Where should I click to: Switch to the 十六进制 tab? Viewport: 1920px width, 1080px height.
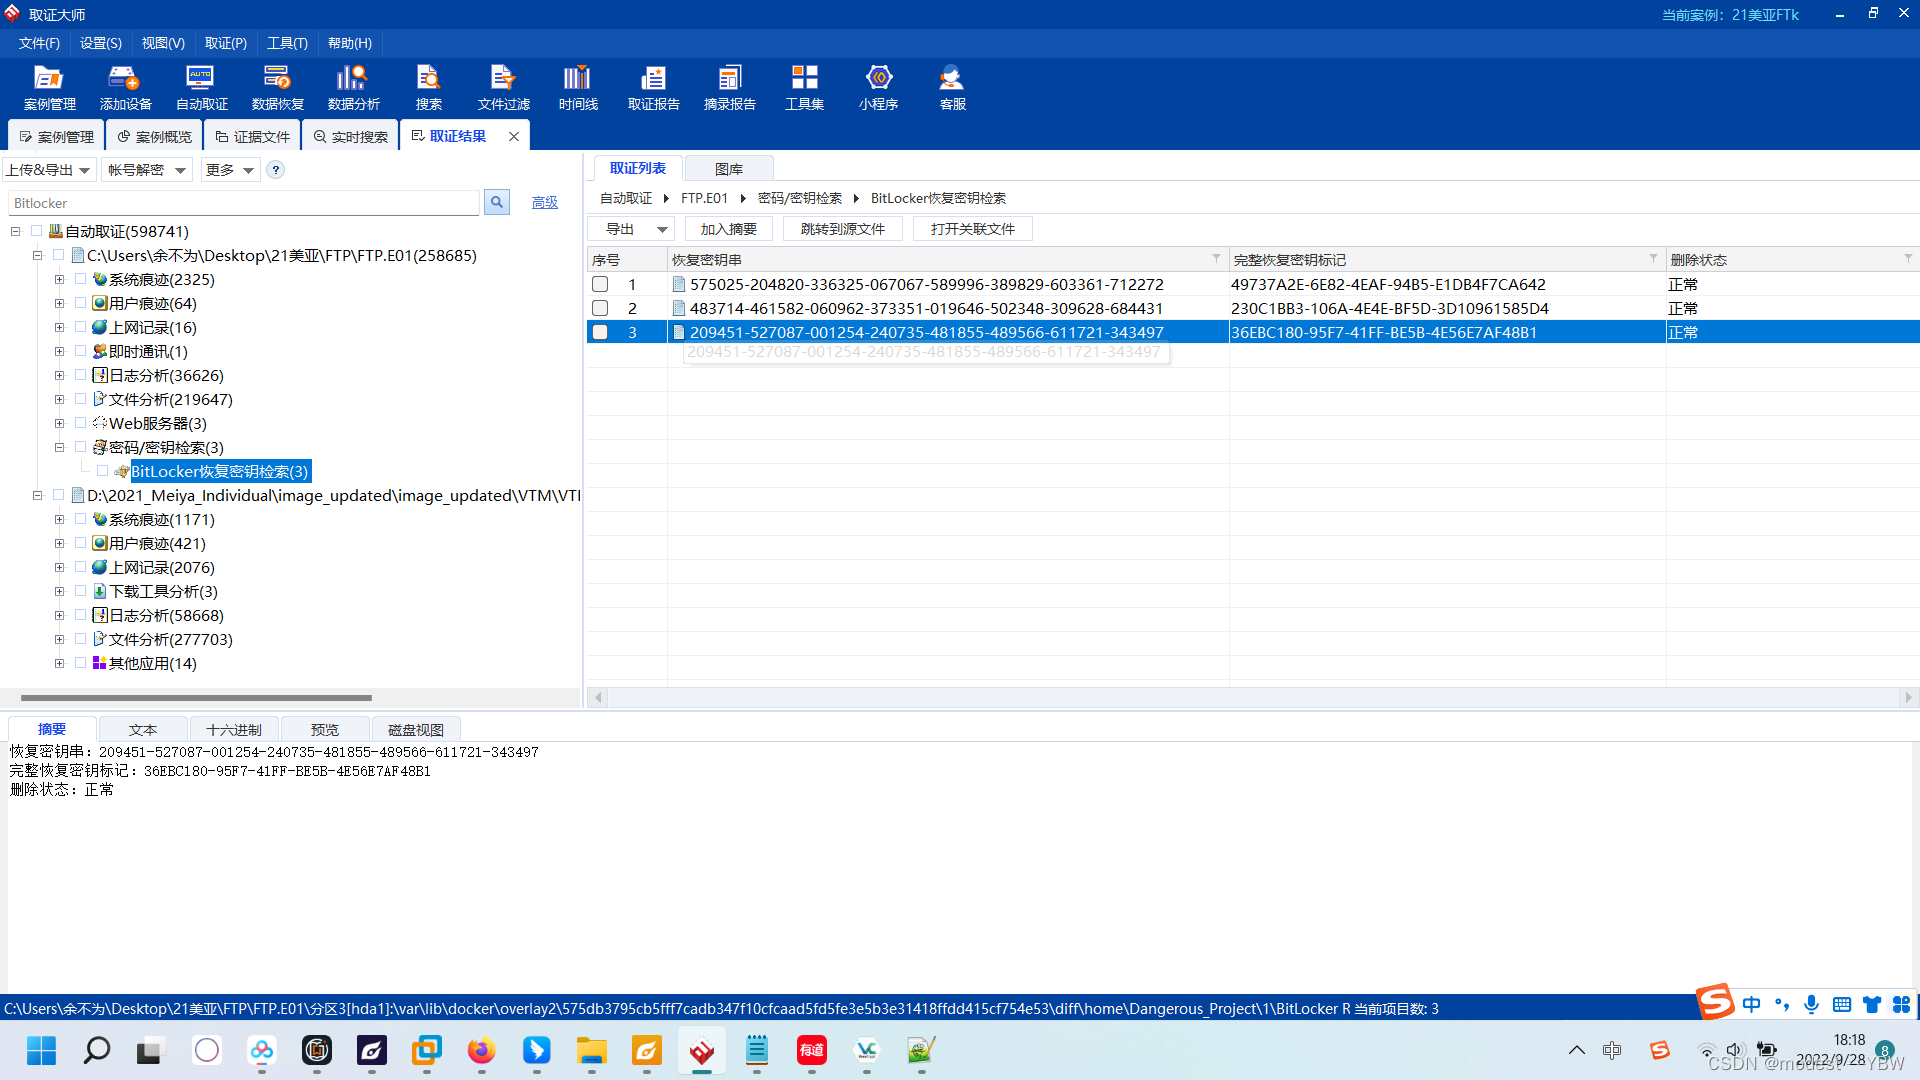(234, 730)
